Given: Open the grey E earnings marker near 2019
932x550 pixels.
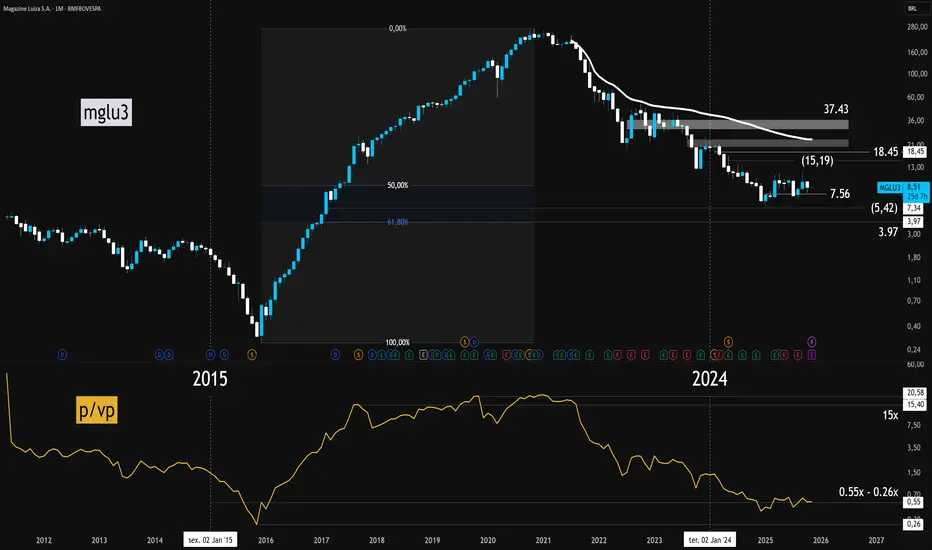Looking at the screenshot, I should click(x=423, y=355).
